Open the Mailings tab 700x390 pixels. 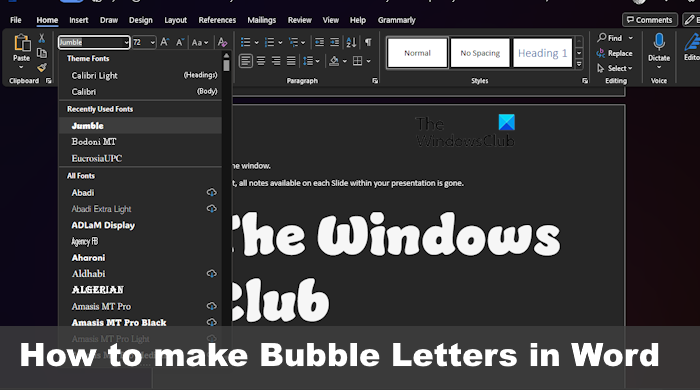coord(262,20)
